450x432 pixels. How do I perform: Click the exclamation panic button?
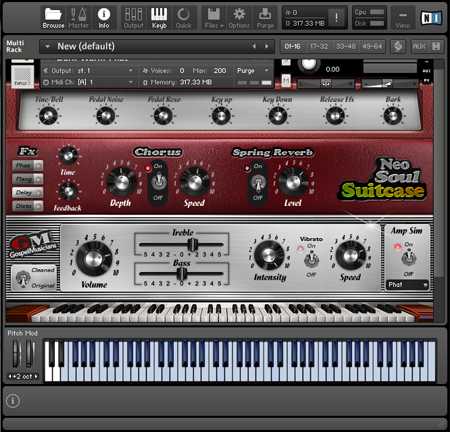tap(337, 17)
